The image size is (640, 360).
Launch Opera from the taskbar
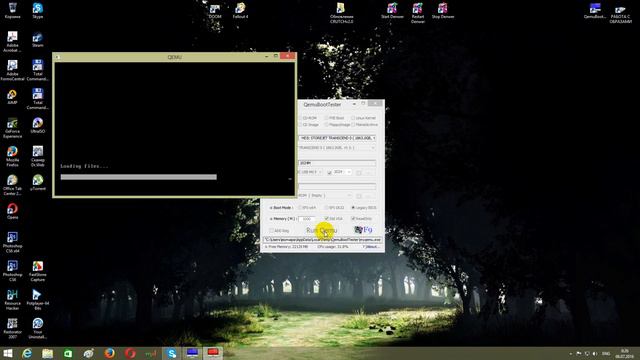pyautogui.click(x=130, y=353)
